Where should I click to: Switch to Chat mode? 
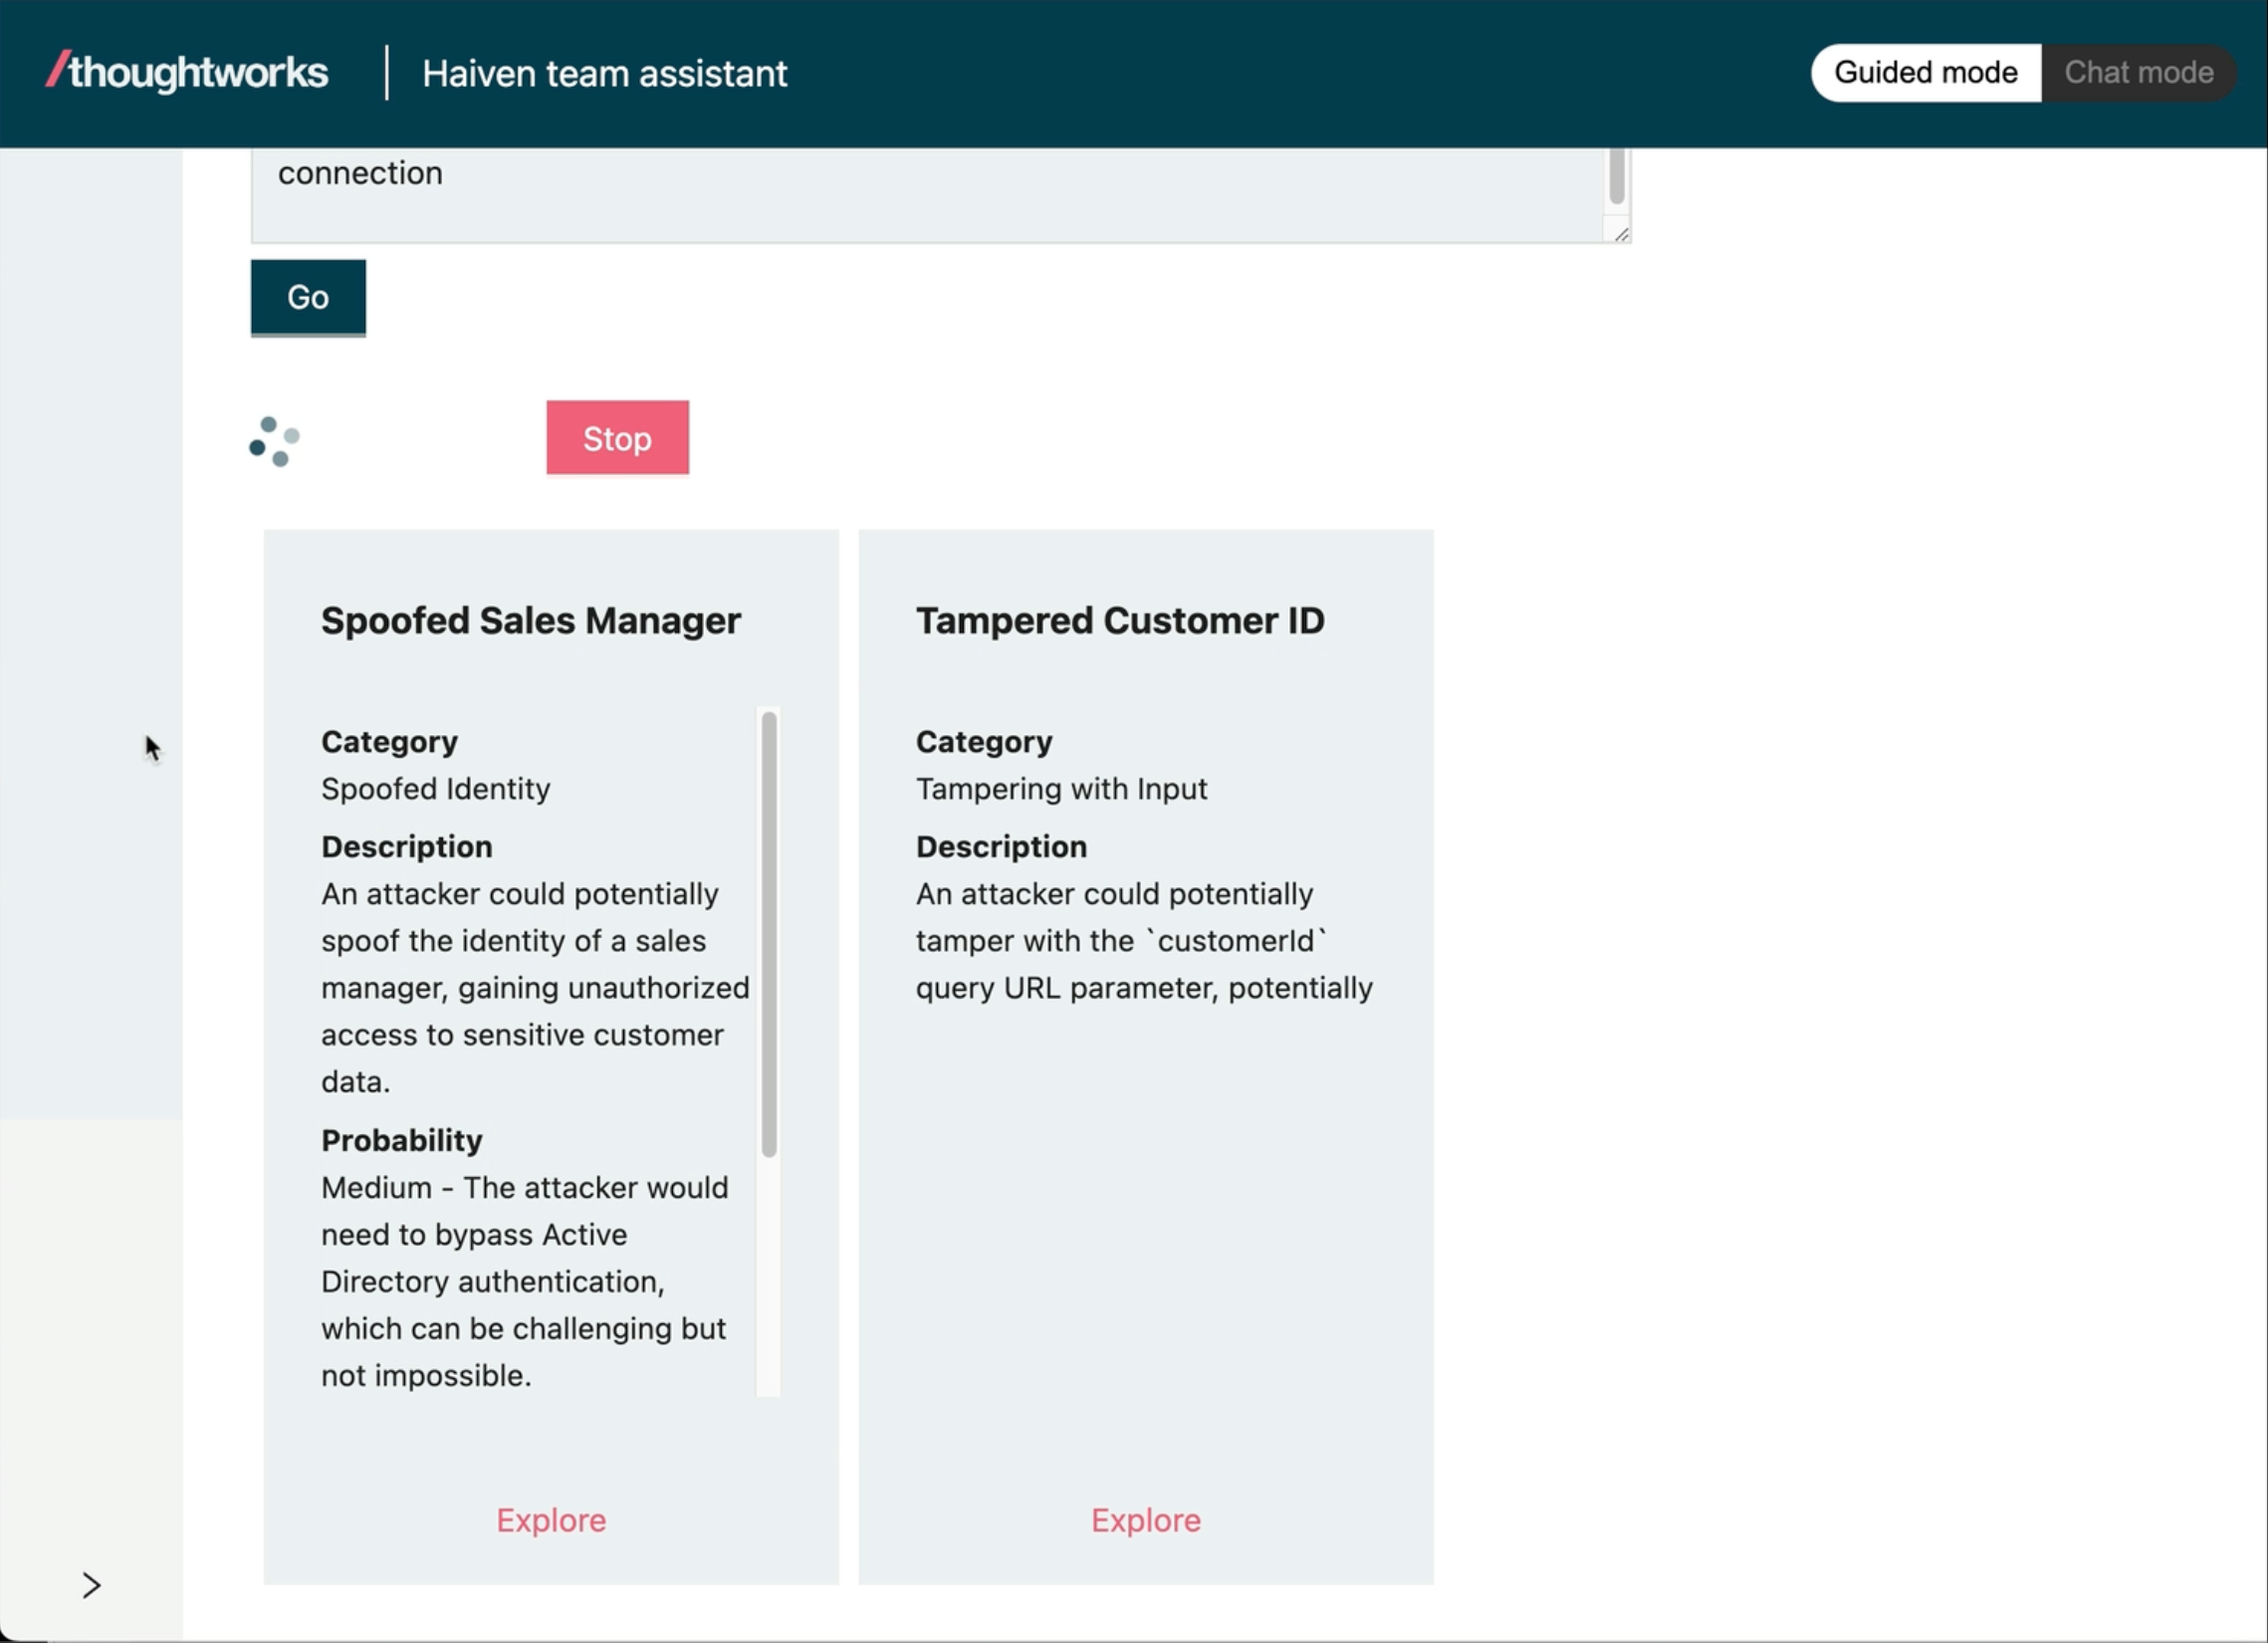coord(2138,72)
